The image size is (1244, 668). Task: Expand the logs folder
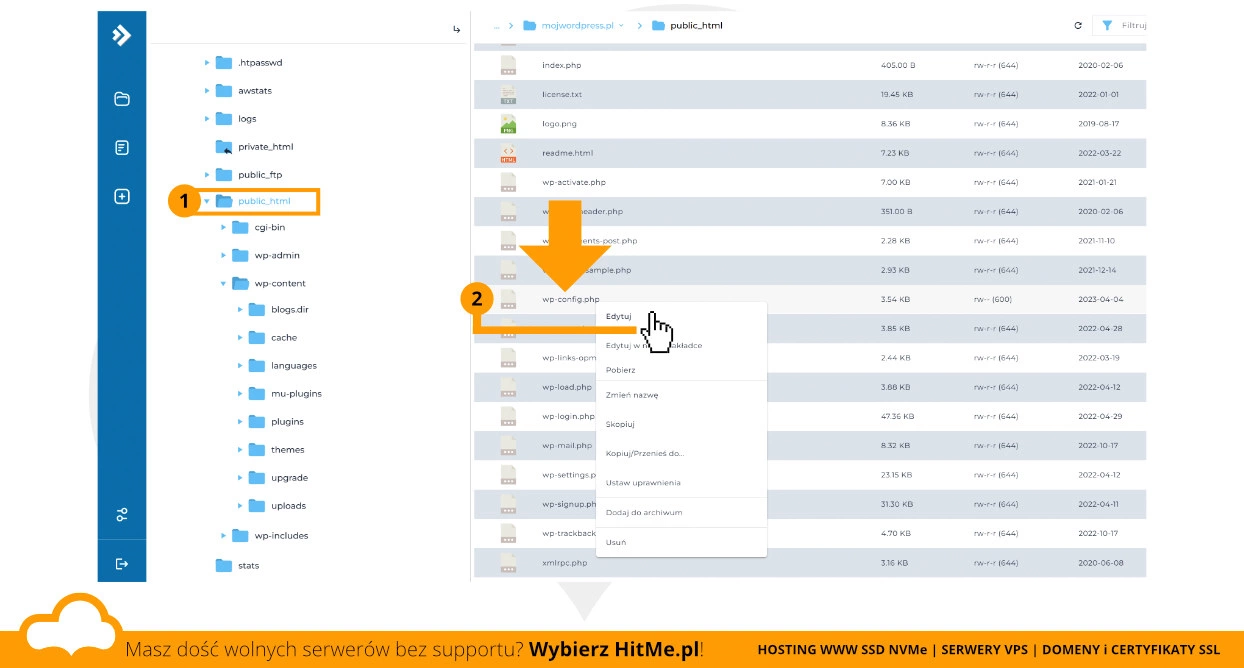pos(207,119)
